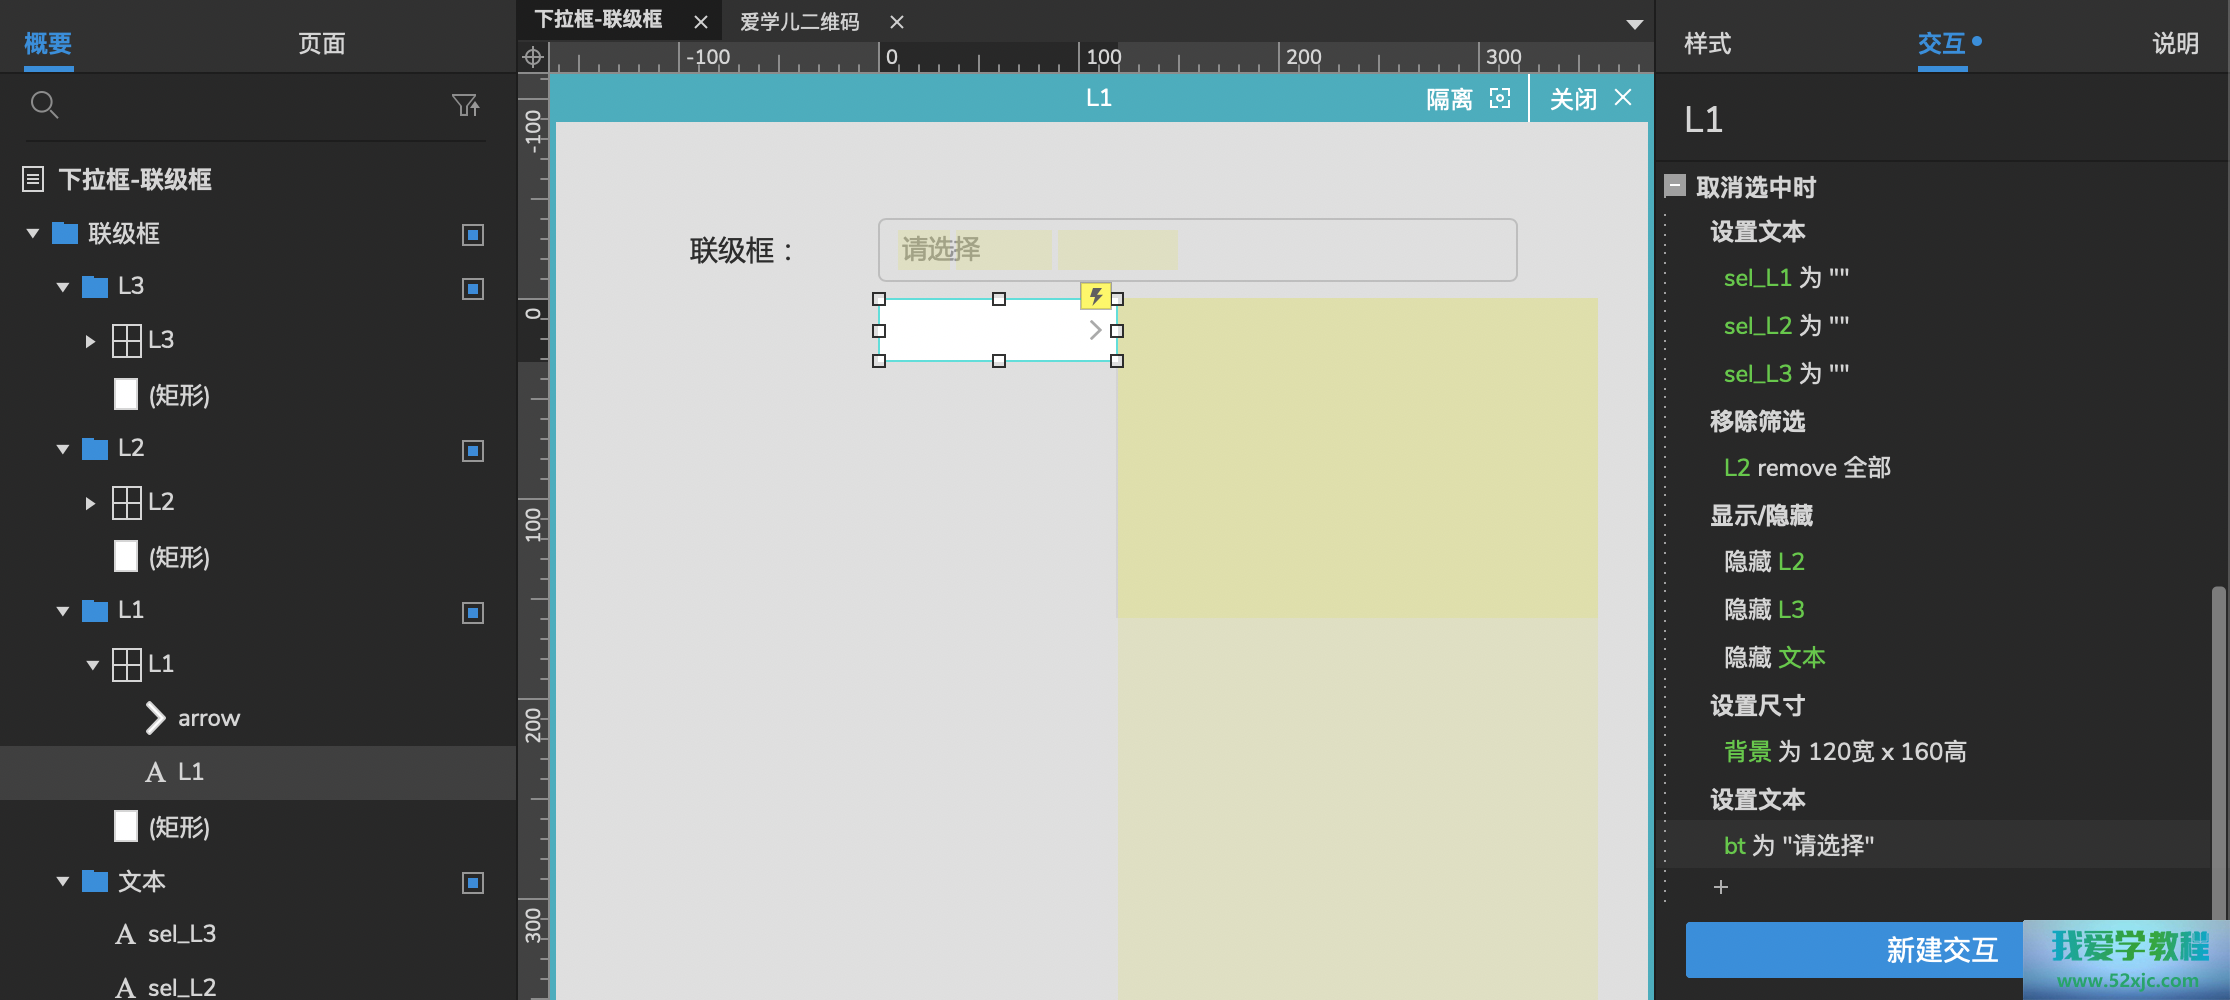The image size is (2230, 1000).
Task: Click the 请选择 cascade input field
Action: pyautogui.click(x=1196, y=250)
